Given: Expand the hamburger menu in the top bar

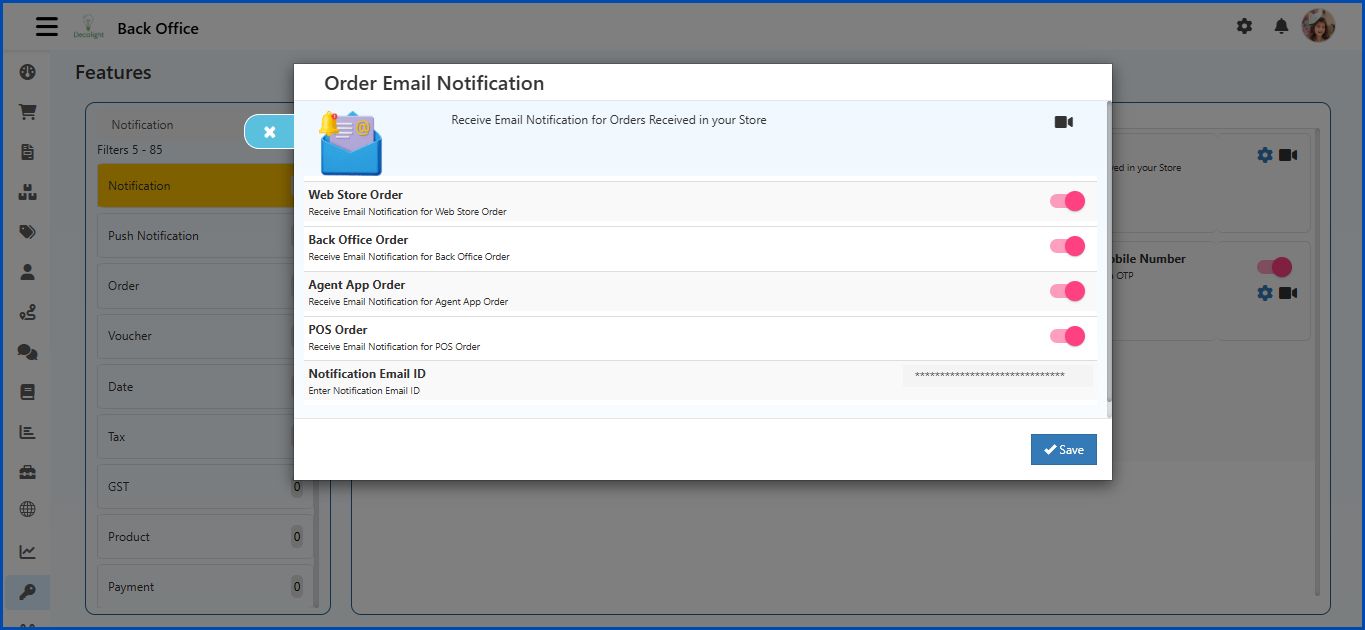Looking at the screenshot, I should click(x=46, y=26).
